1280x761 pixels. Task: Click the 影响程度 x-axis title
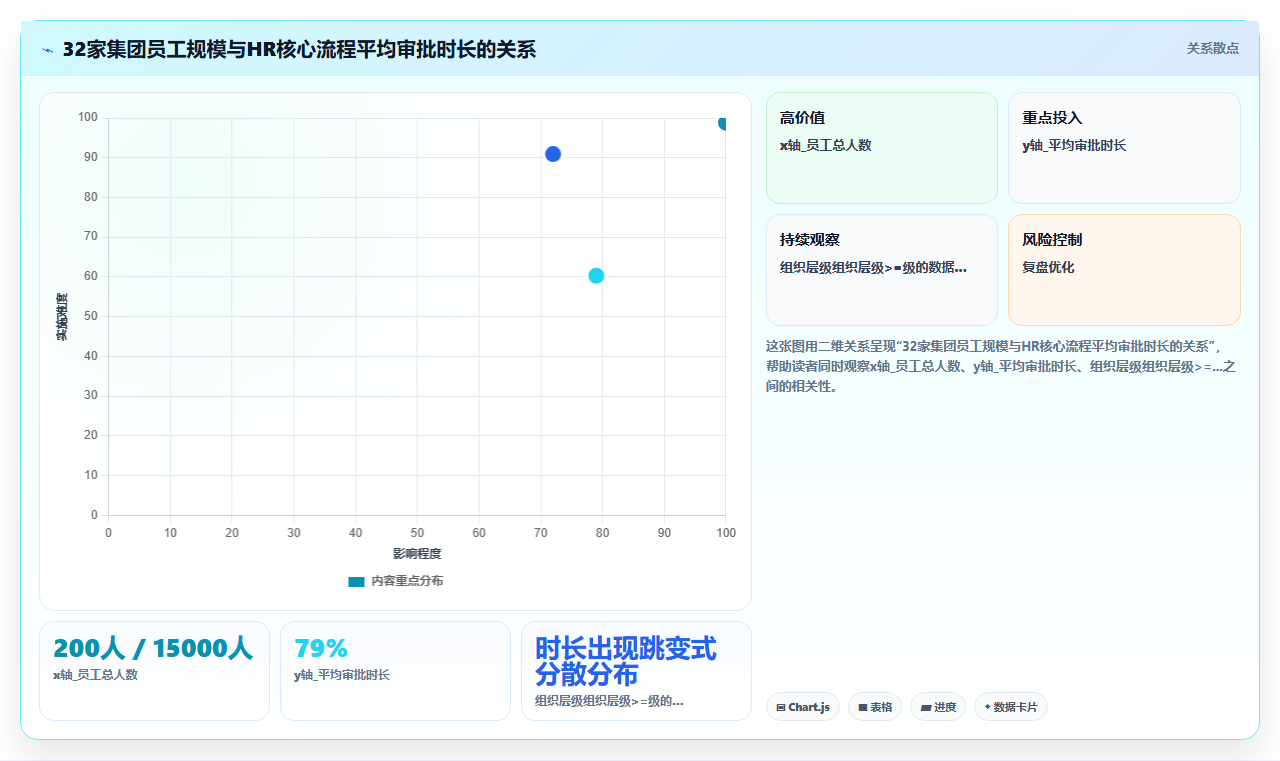click(x=417, y=553)
